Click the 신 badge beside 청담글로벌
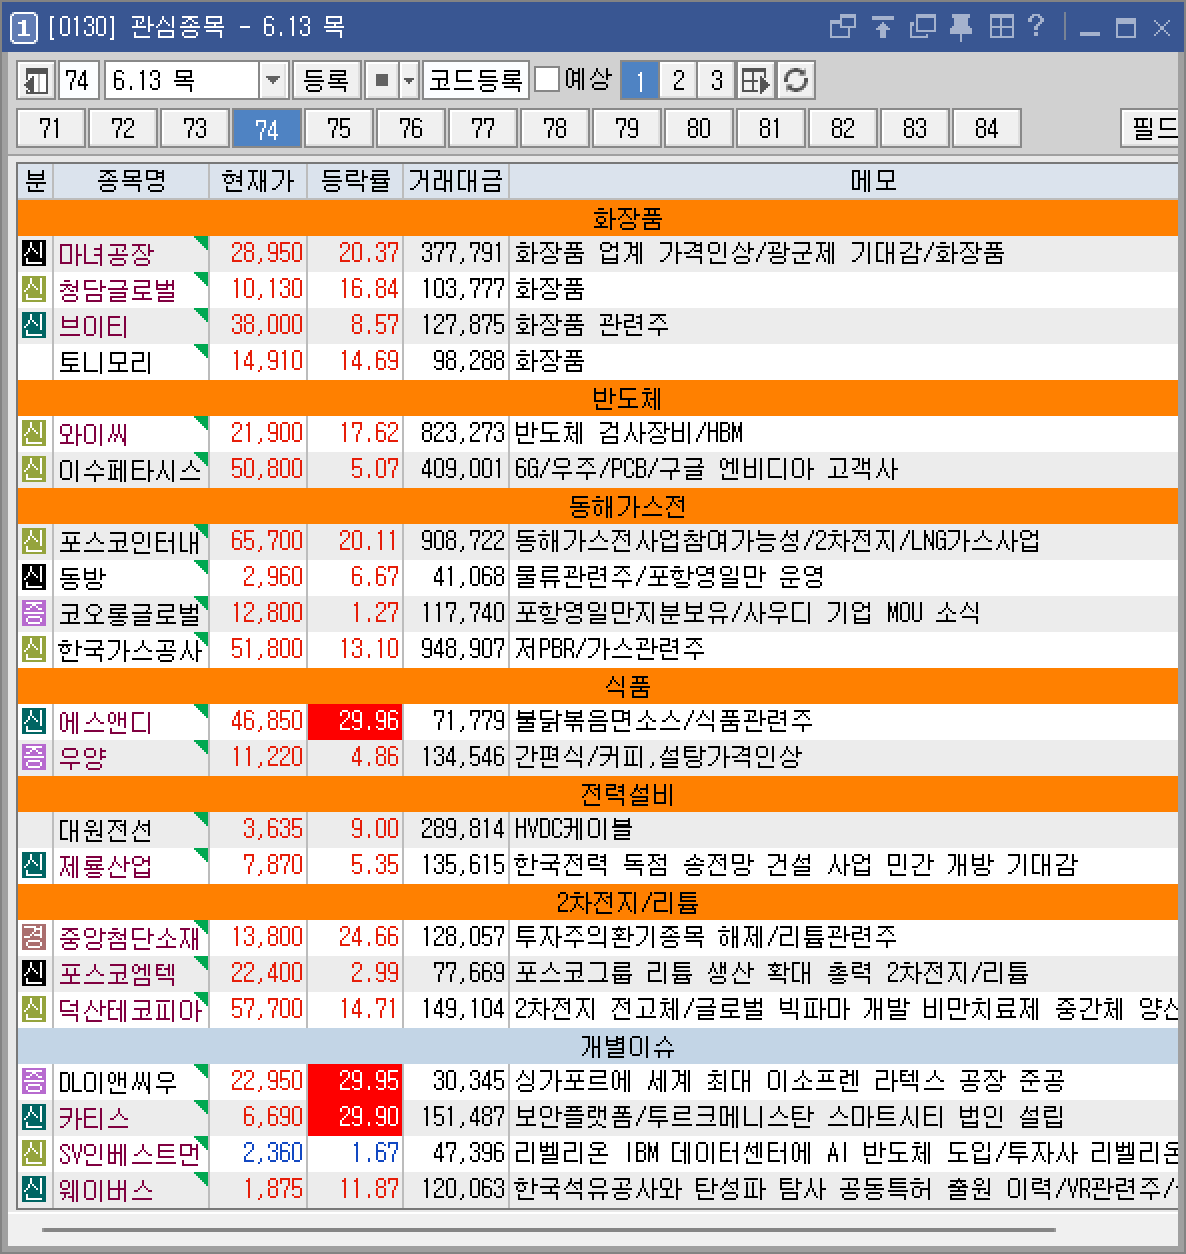Viewport: 1186px width, 1254px height. 34,289
